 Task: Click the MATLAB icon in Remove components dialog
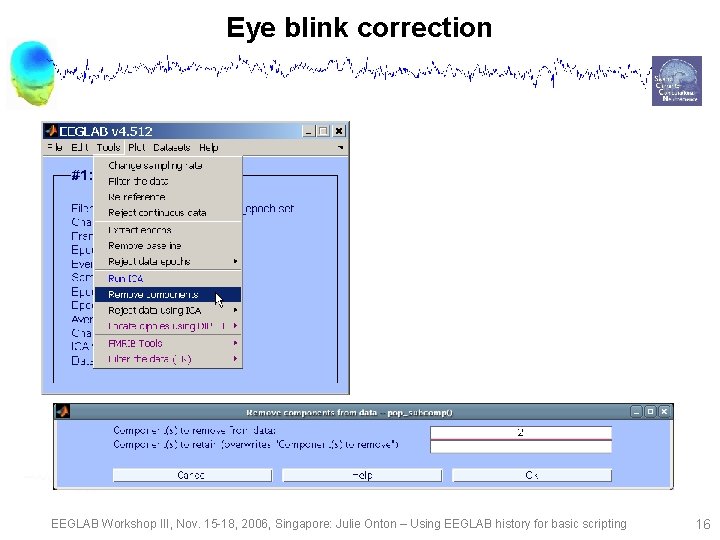tap(63, 411)
